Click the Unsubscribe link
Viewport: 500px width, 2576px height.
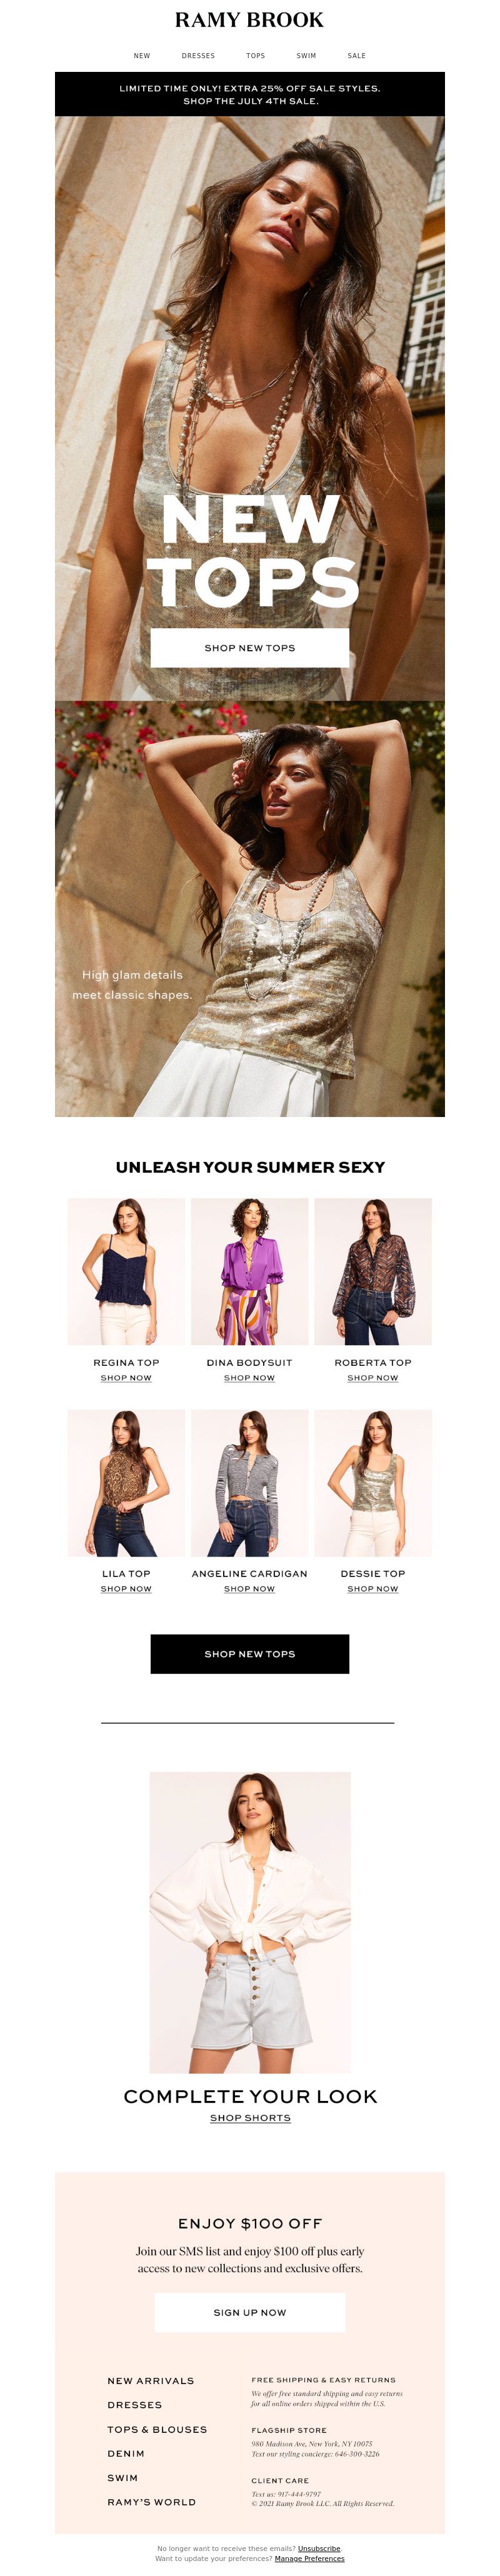(x=319, y=2549)
